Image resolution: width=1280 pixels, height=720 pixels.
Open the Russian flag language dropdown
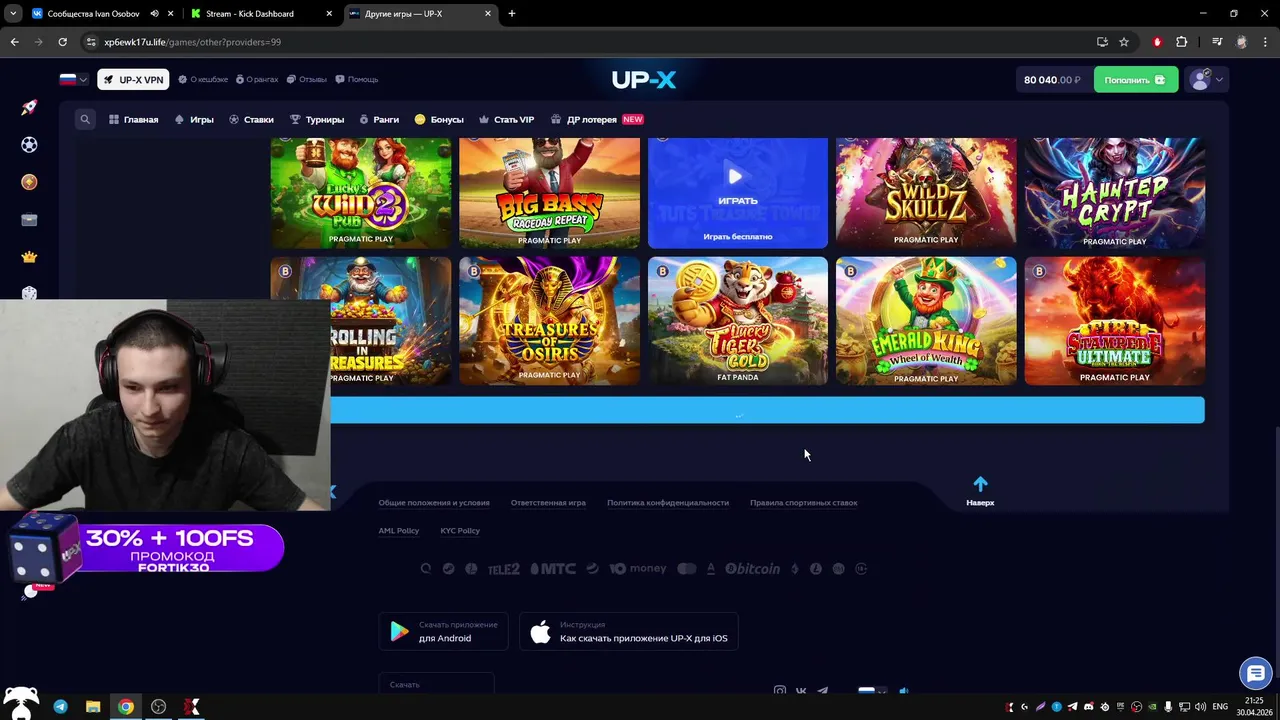pyautogui.click(x=74, y=79)
